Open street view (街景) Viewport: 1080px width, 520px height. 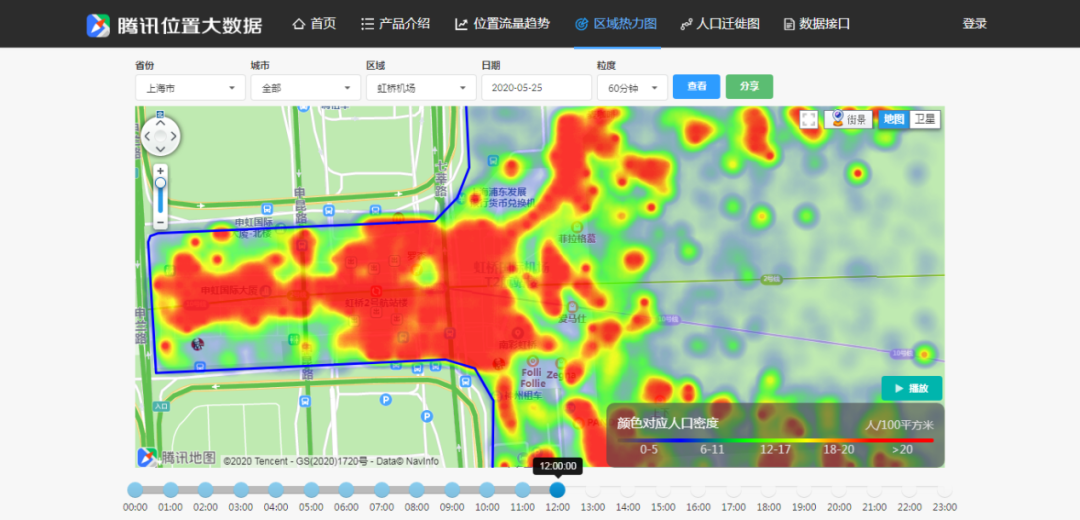(x=849, y=119)
